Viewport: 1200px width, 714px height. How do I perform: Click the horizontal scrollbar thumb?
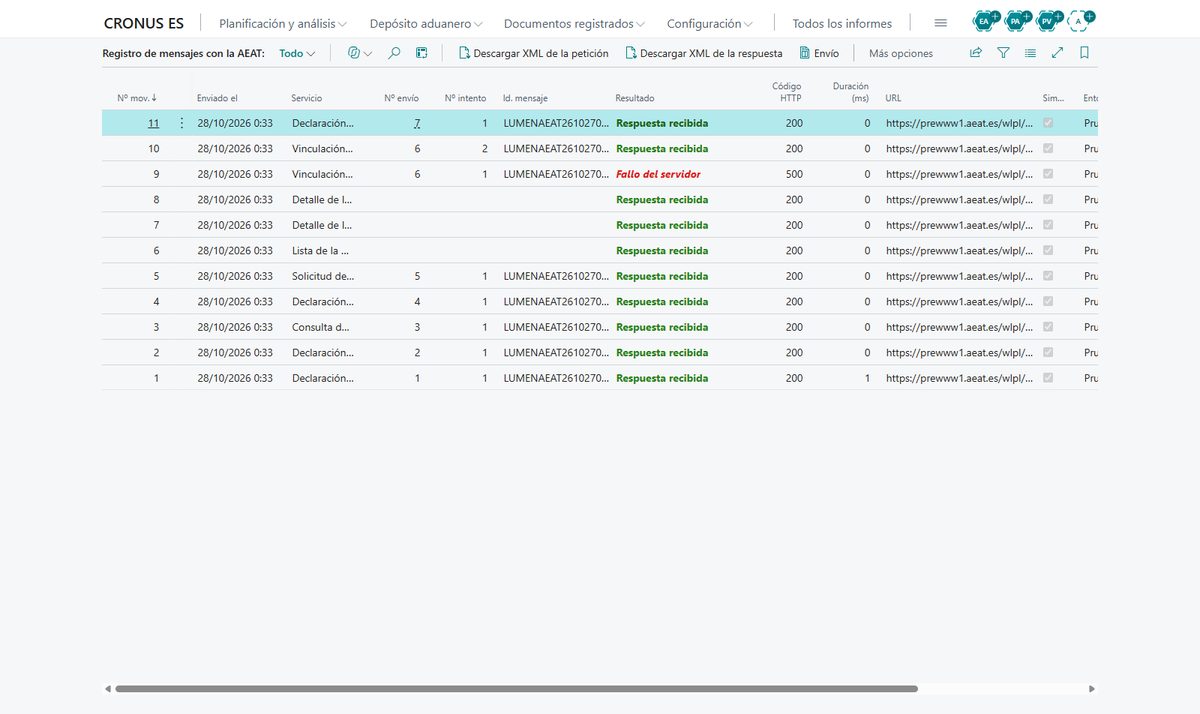pyautogui.click(x=516, y=689)
